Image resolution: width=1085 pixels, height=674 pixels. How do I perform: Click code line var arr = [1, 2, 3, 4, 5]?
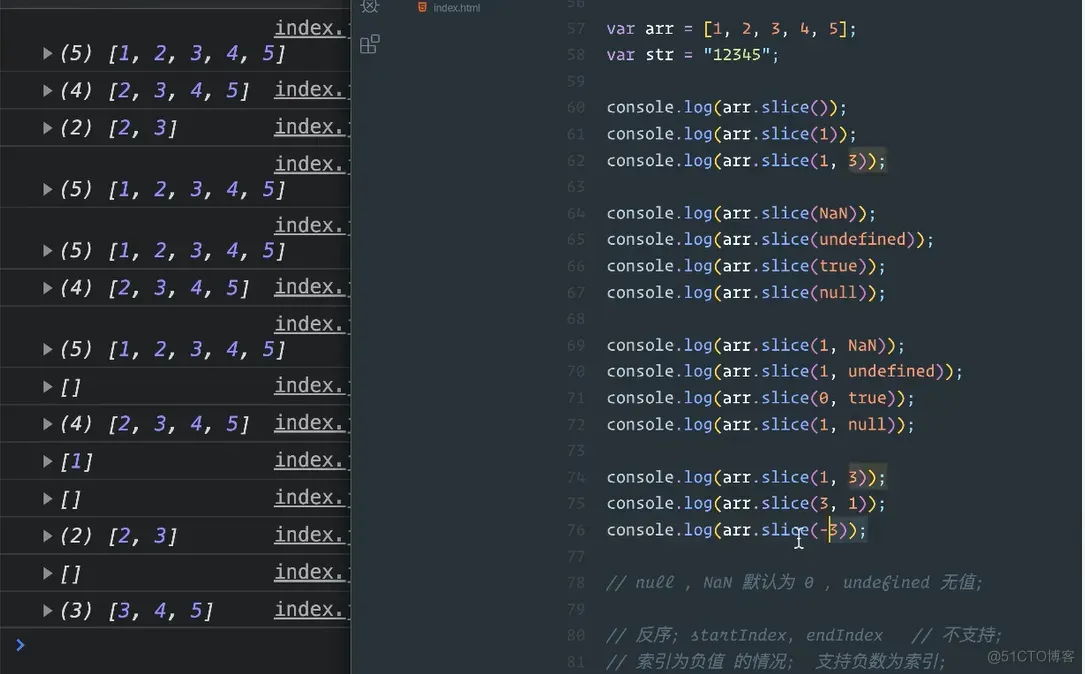pos(731,29)
